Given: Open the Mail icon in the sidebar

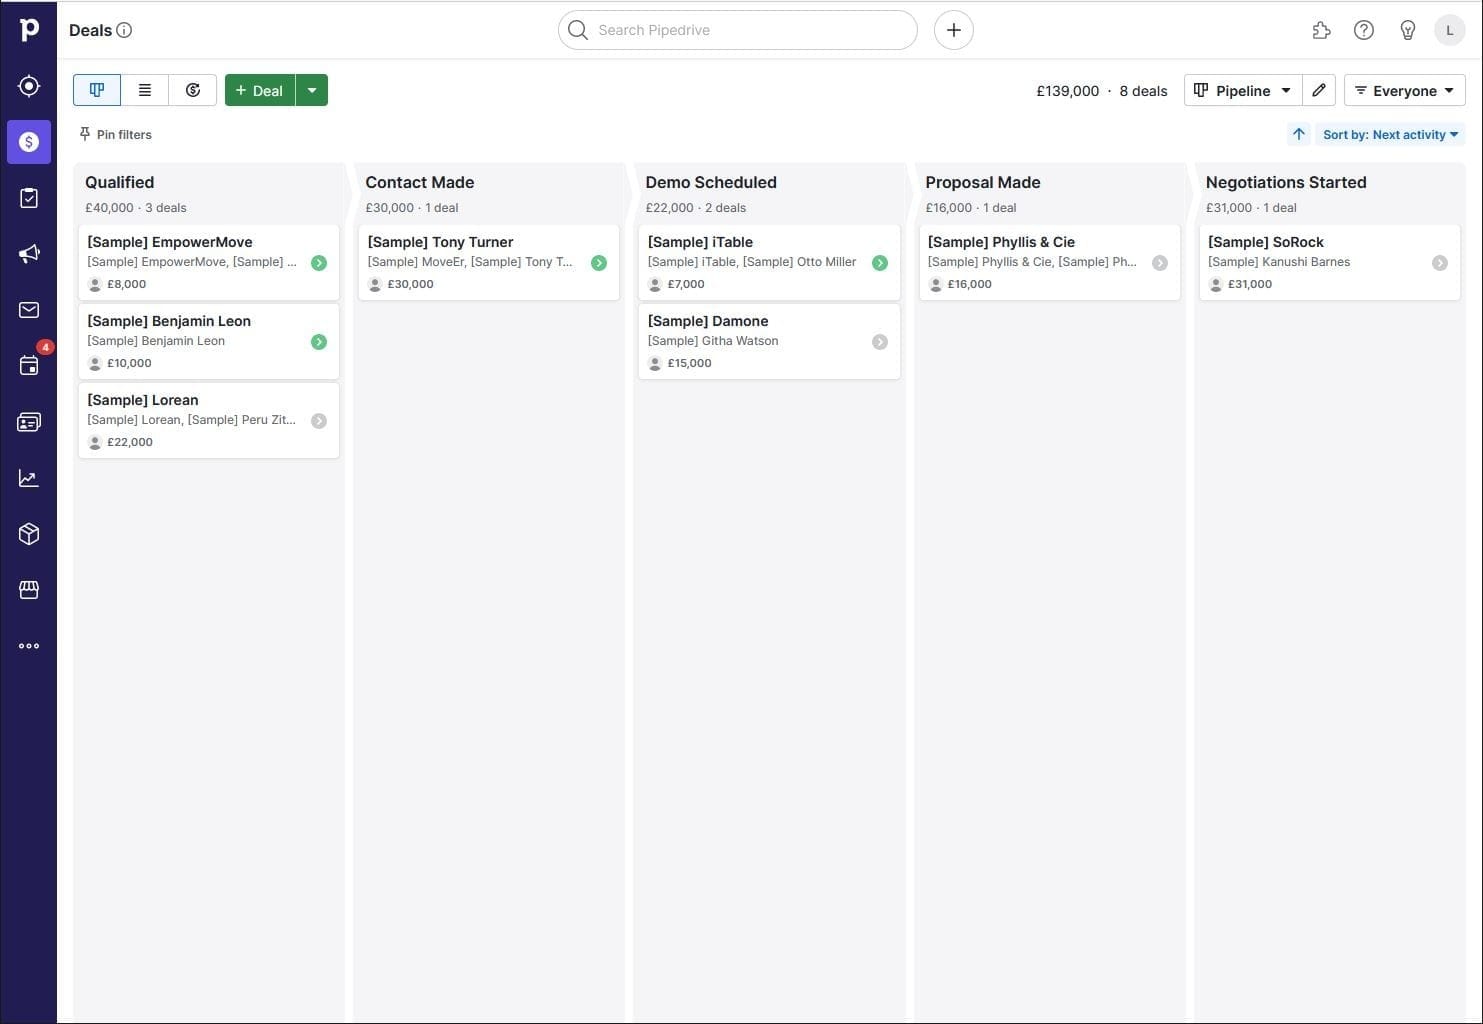Looking at the screenshot, I should point(28,309).
